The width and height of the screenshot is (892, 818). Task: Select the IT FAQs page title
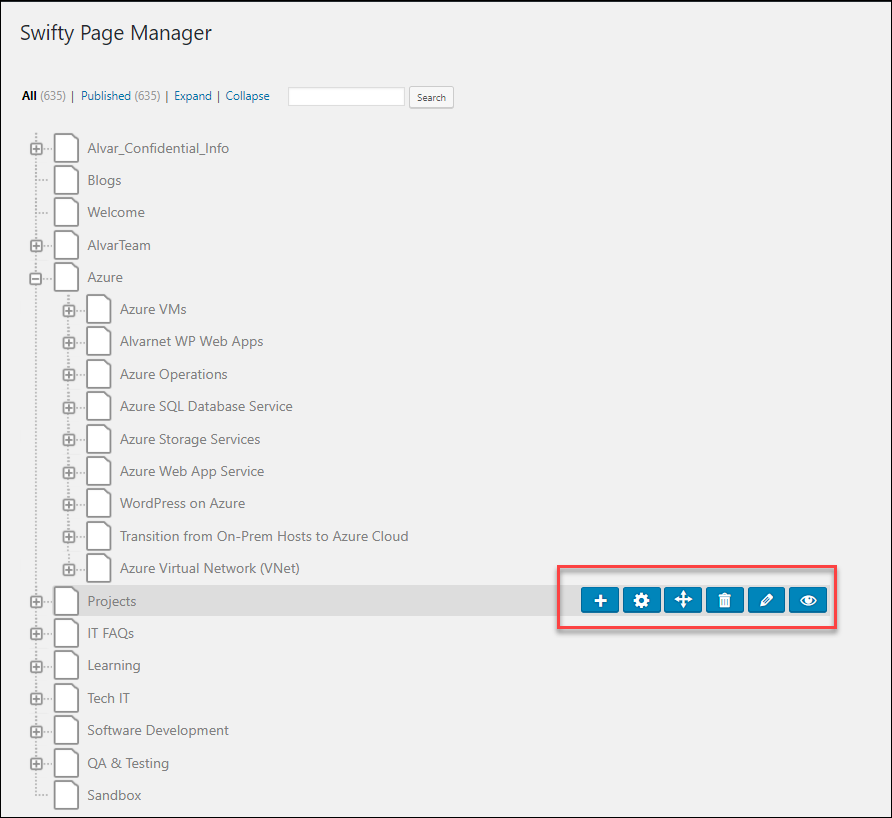(110, 633)
